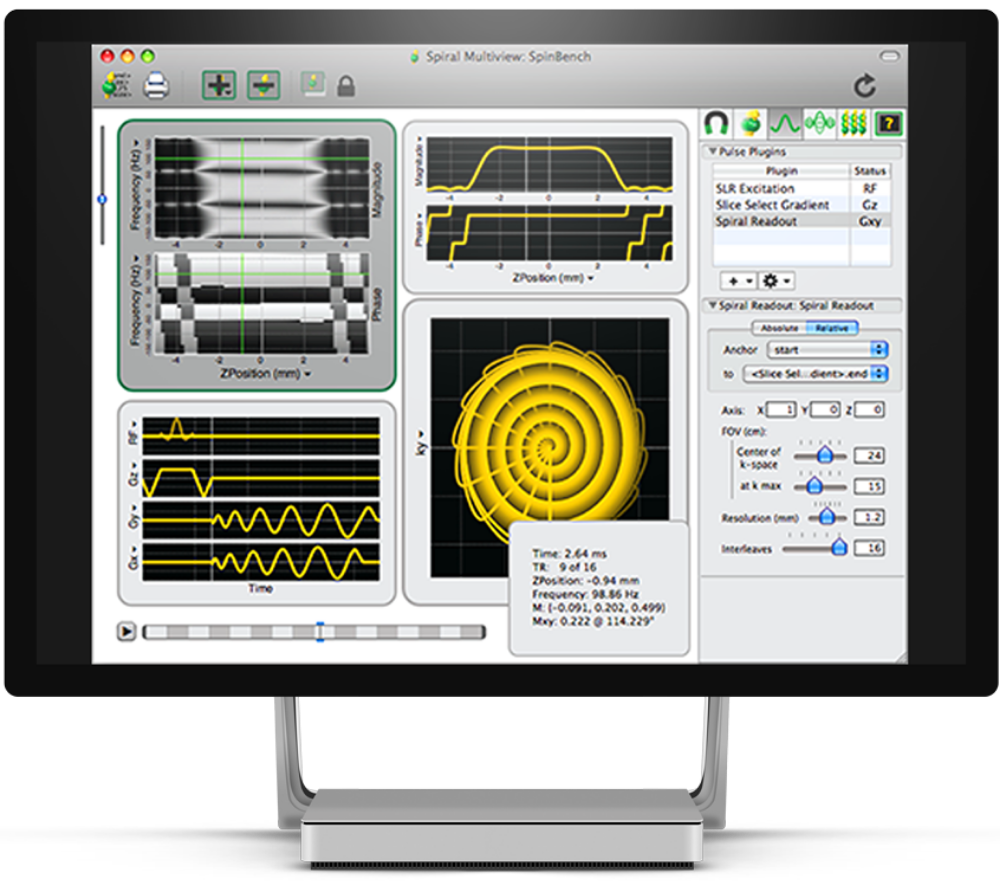Click the Axis Y input field
This screenshot has height=892, width=1000.
(x=825, y=409)
